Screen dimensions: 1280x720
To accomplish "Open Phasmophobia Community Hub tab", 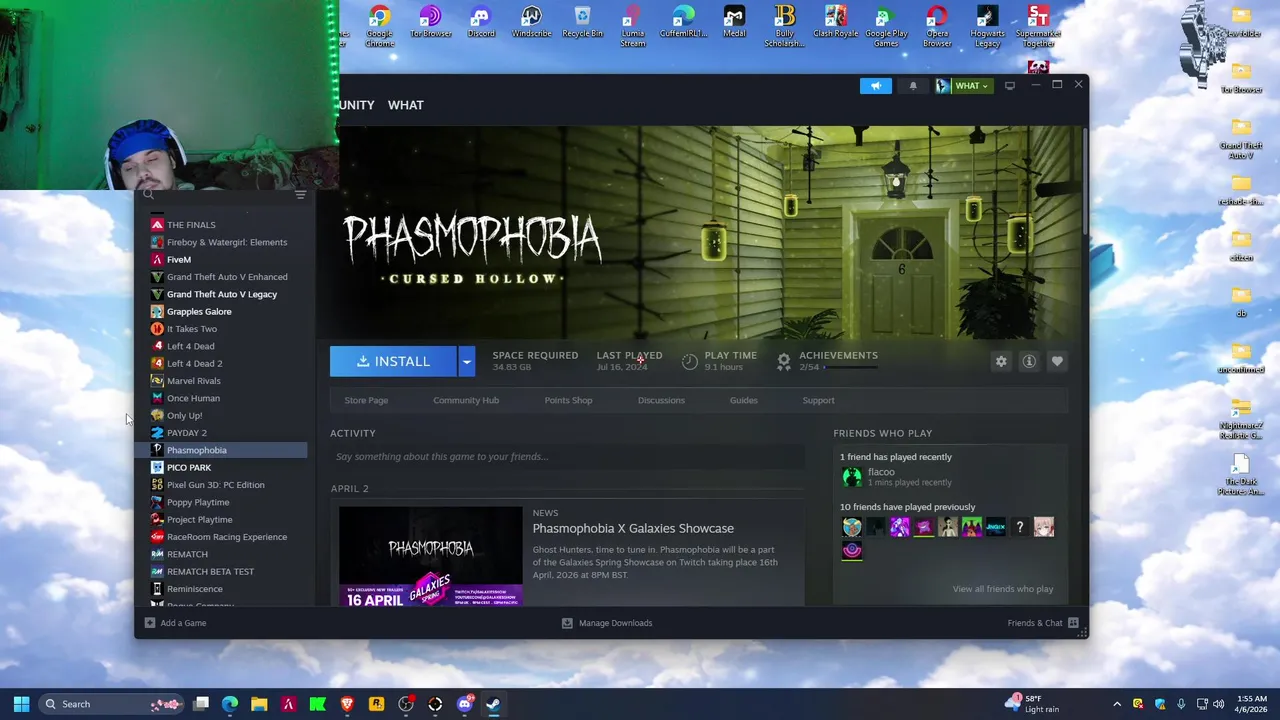I will 466,400.
